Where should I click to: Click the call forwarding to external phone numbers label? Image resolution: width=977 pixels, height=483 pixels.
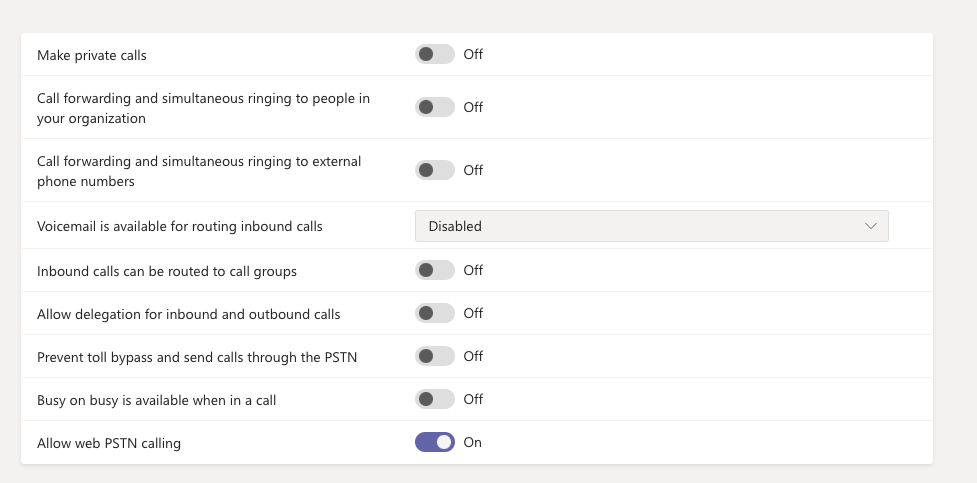(x=199, y=171)
